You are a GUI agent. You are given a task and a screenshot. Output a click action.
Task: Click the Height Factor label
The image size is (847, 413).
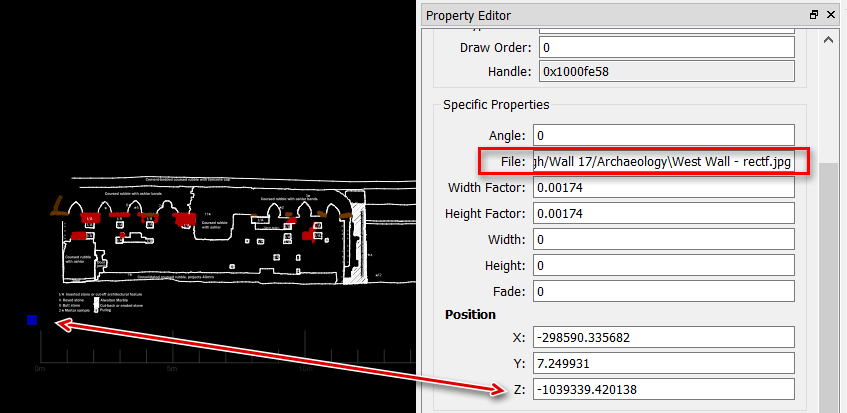(485, 214)
